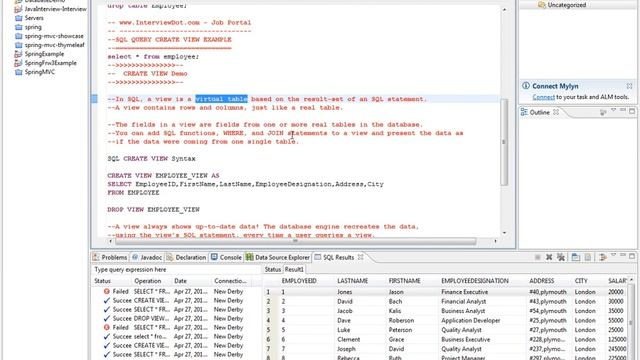The width and height of the screenshot is (640, 360).
Task: Select the JavaInterview-Interview project
Action: coord(50,9)
